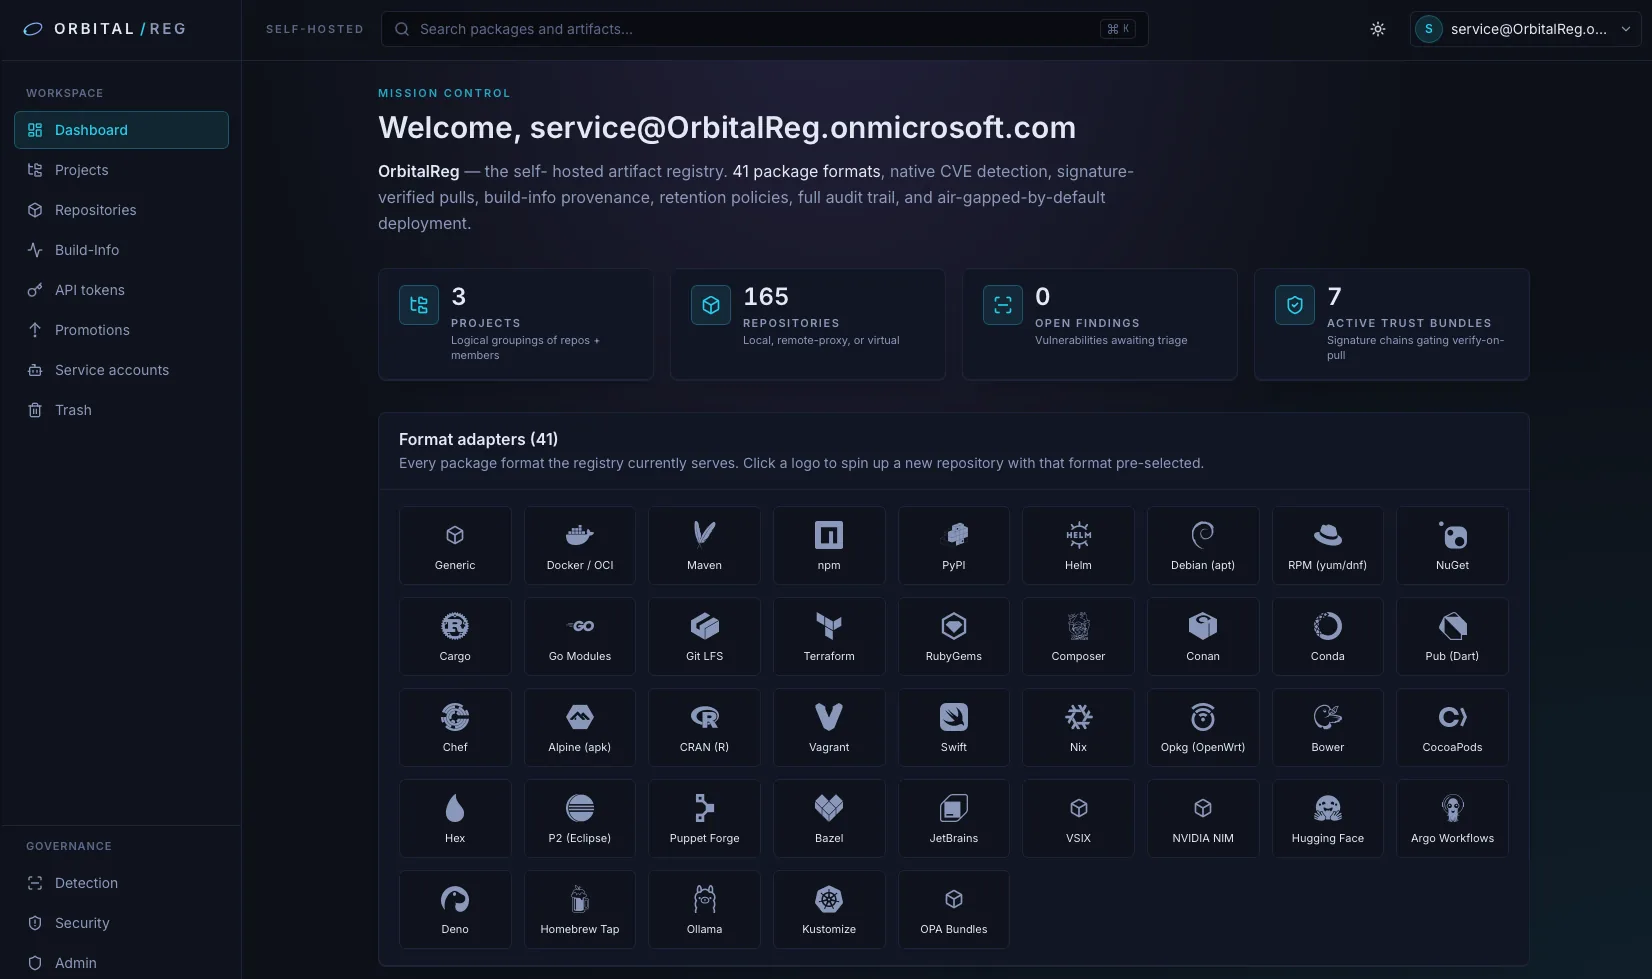The height and width of the screenshot is (979, 1652).
Task: Open the Promotions page
Action: pos(121,330)
